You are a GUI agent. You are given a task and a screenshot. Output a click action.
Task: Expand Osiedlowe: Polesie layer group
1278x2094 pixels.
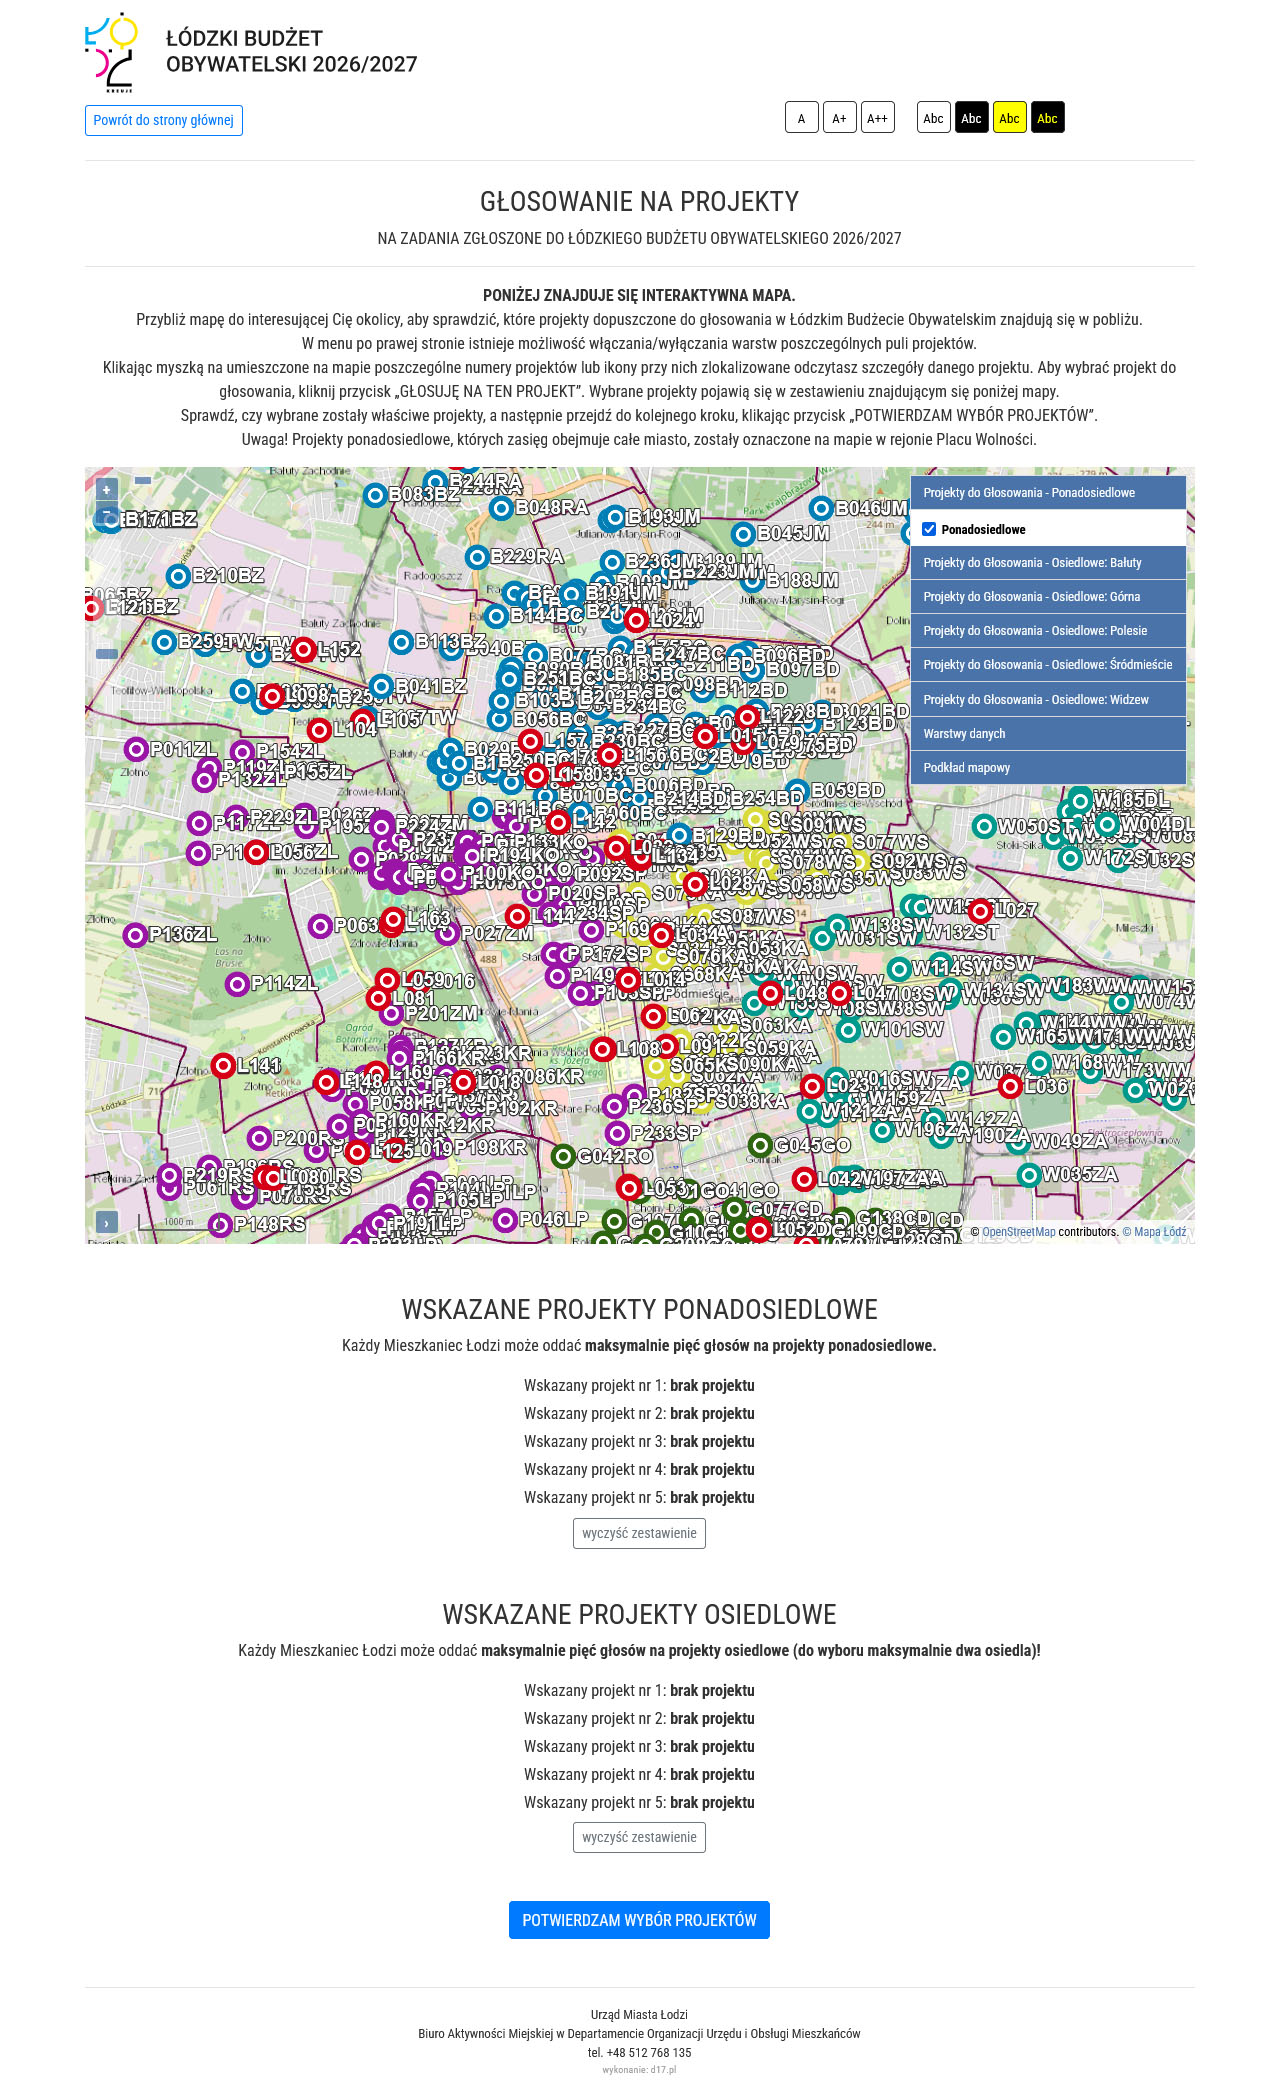(1048, 631)
